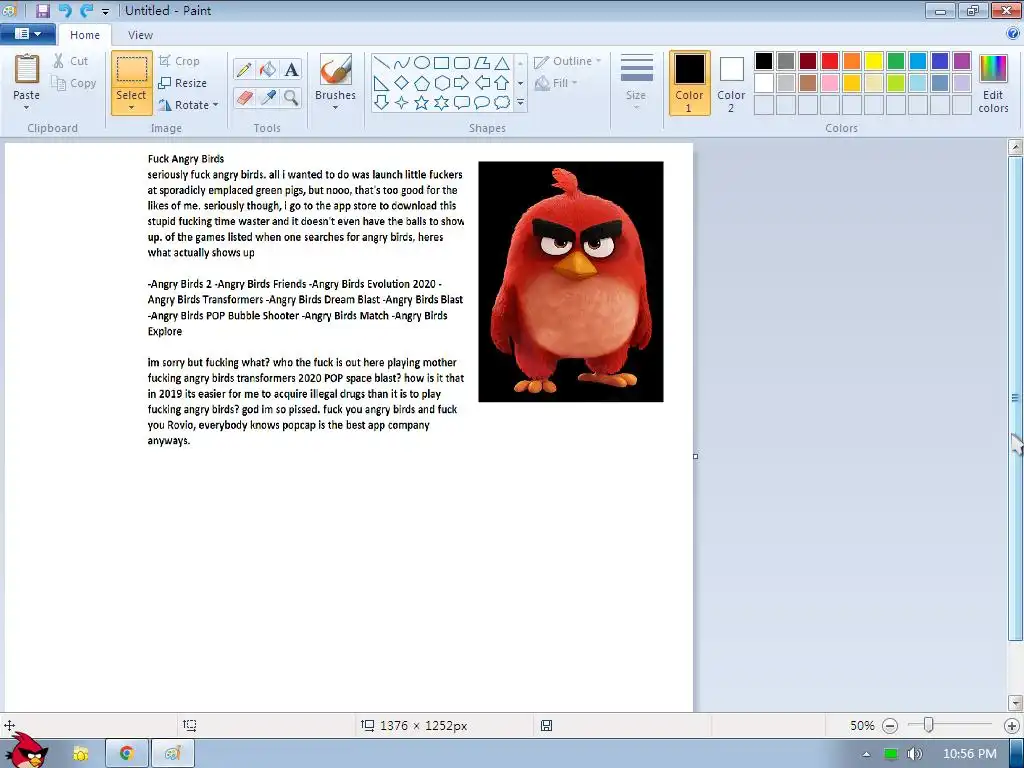Expand the Select dropdown arrow
Image resolution: width=1024 pixels, height=768 pixels.
point(131,108)
